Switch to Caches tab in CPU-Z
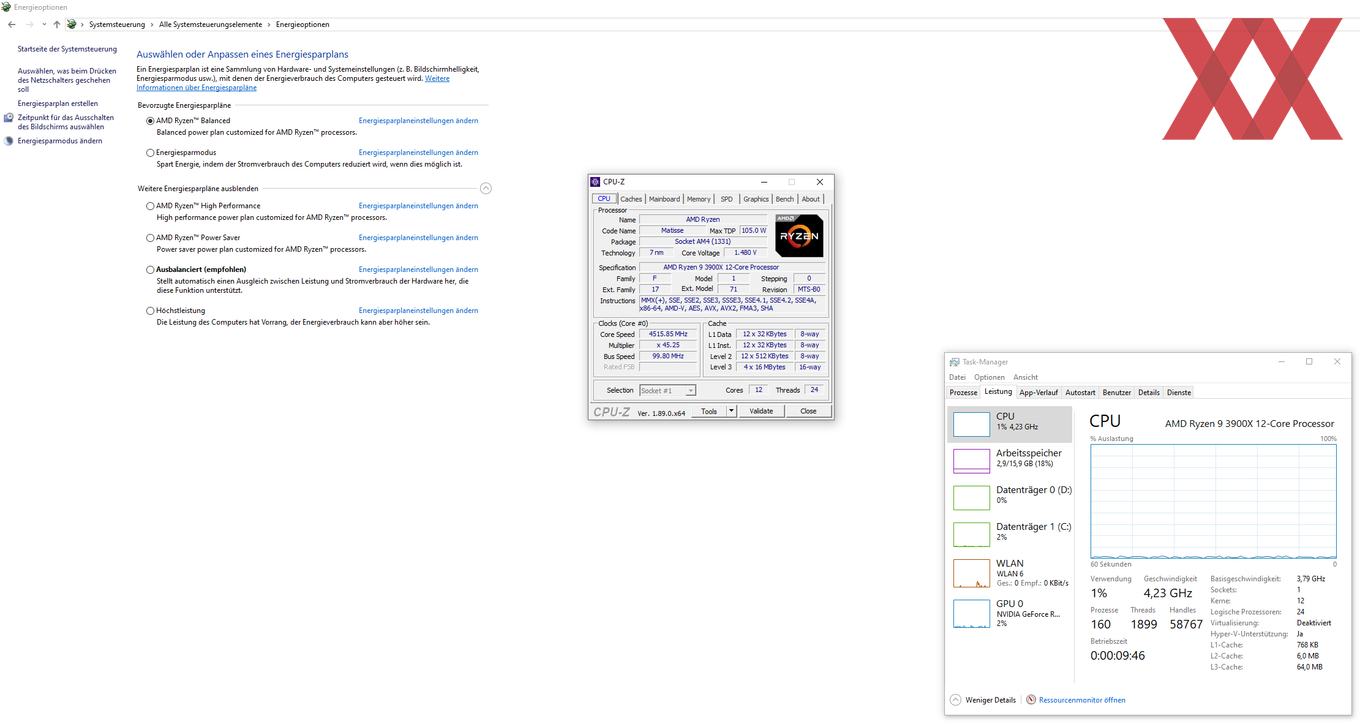The image size is (1360, 724). 631,199
